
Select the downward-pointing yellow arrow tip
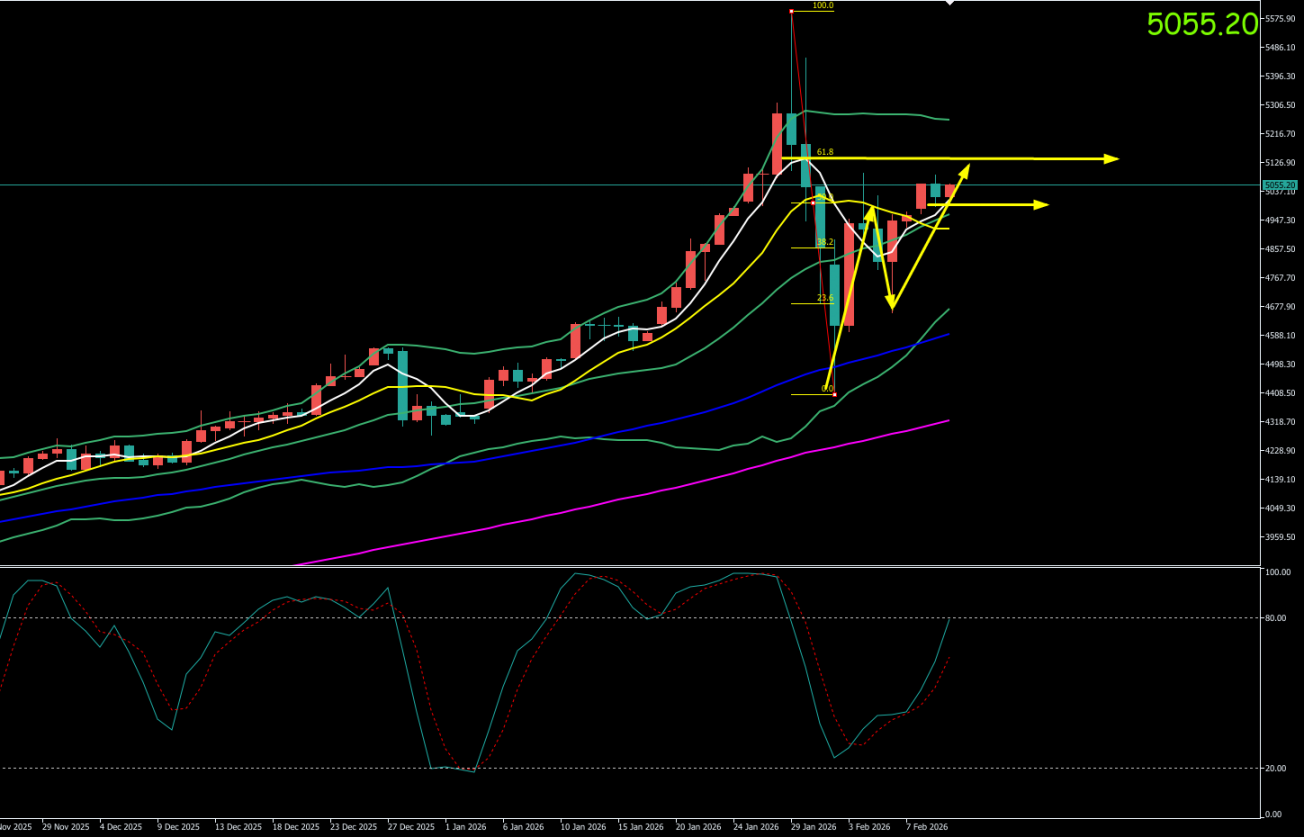click(890, 305)
